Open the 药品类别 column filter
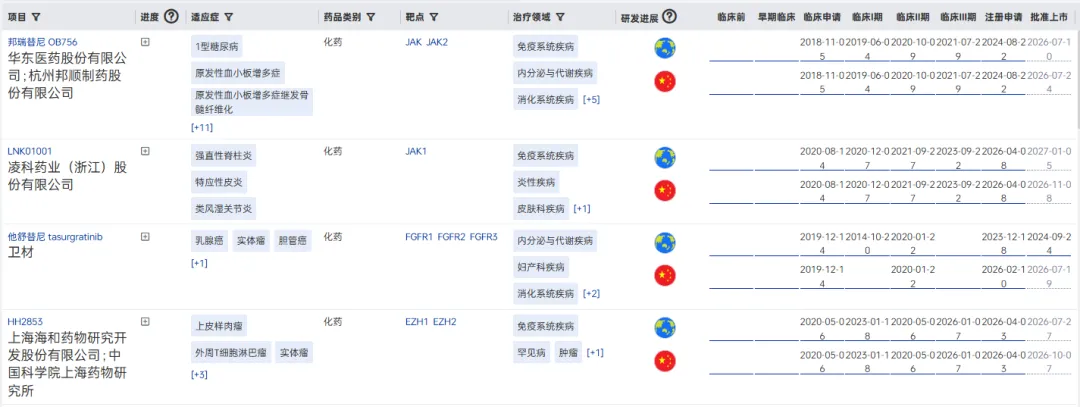The width and height of the screenshot is (1080, 407). point(371,17)
